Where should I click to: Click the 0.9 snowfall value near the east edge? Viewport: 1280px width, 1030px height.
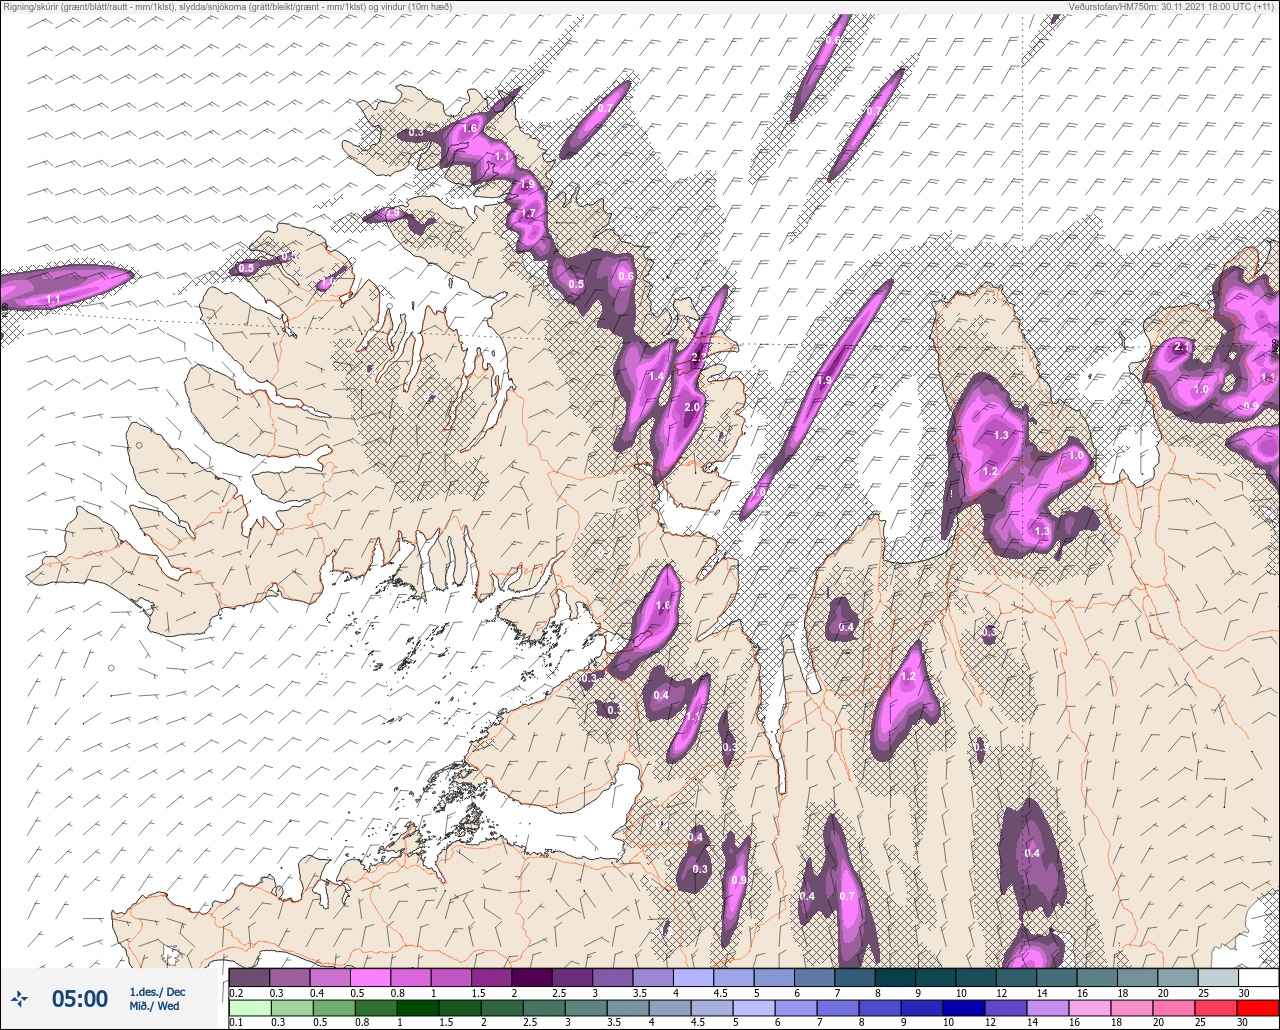[1250, 406]
